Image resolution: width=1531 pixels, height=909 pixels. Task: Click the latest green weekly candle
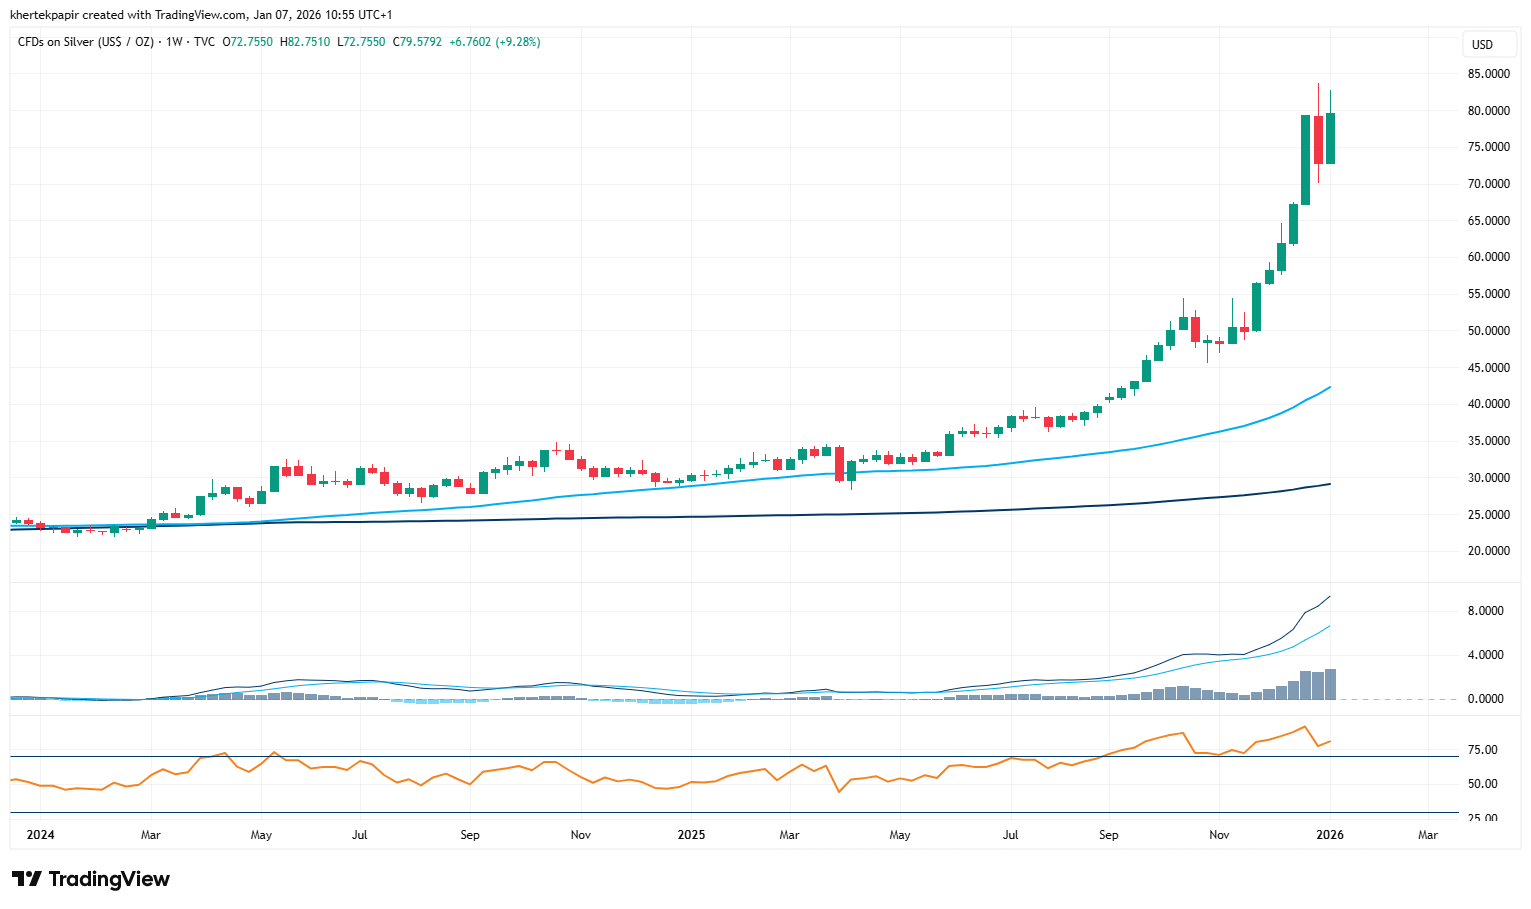point(1330,138)
